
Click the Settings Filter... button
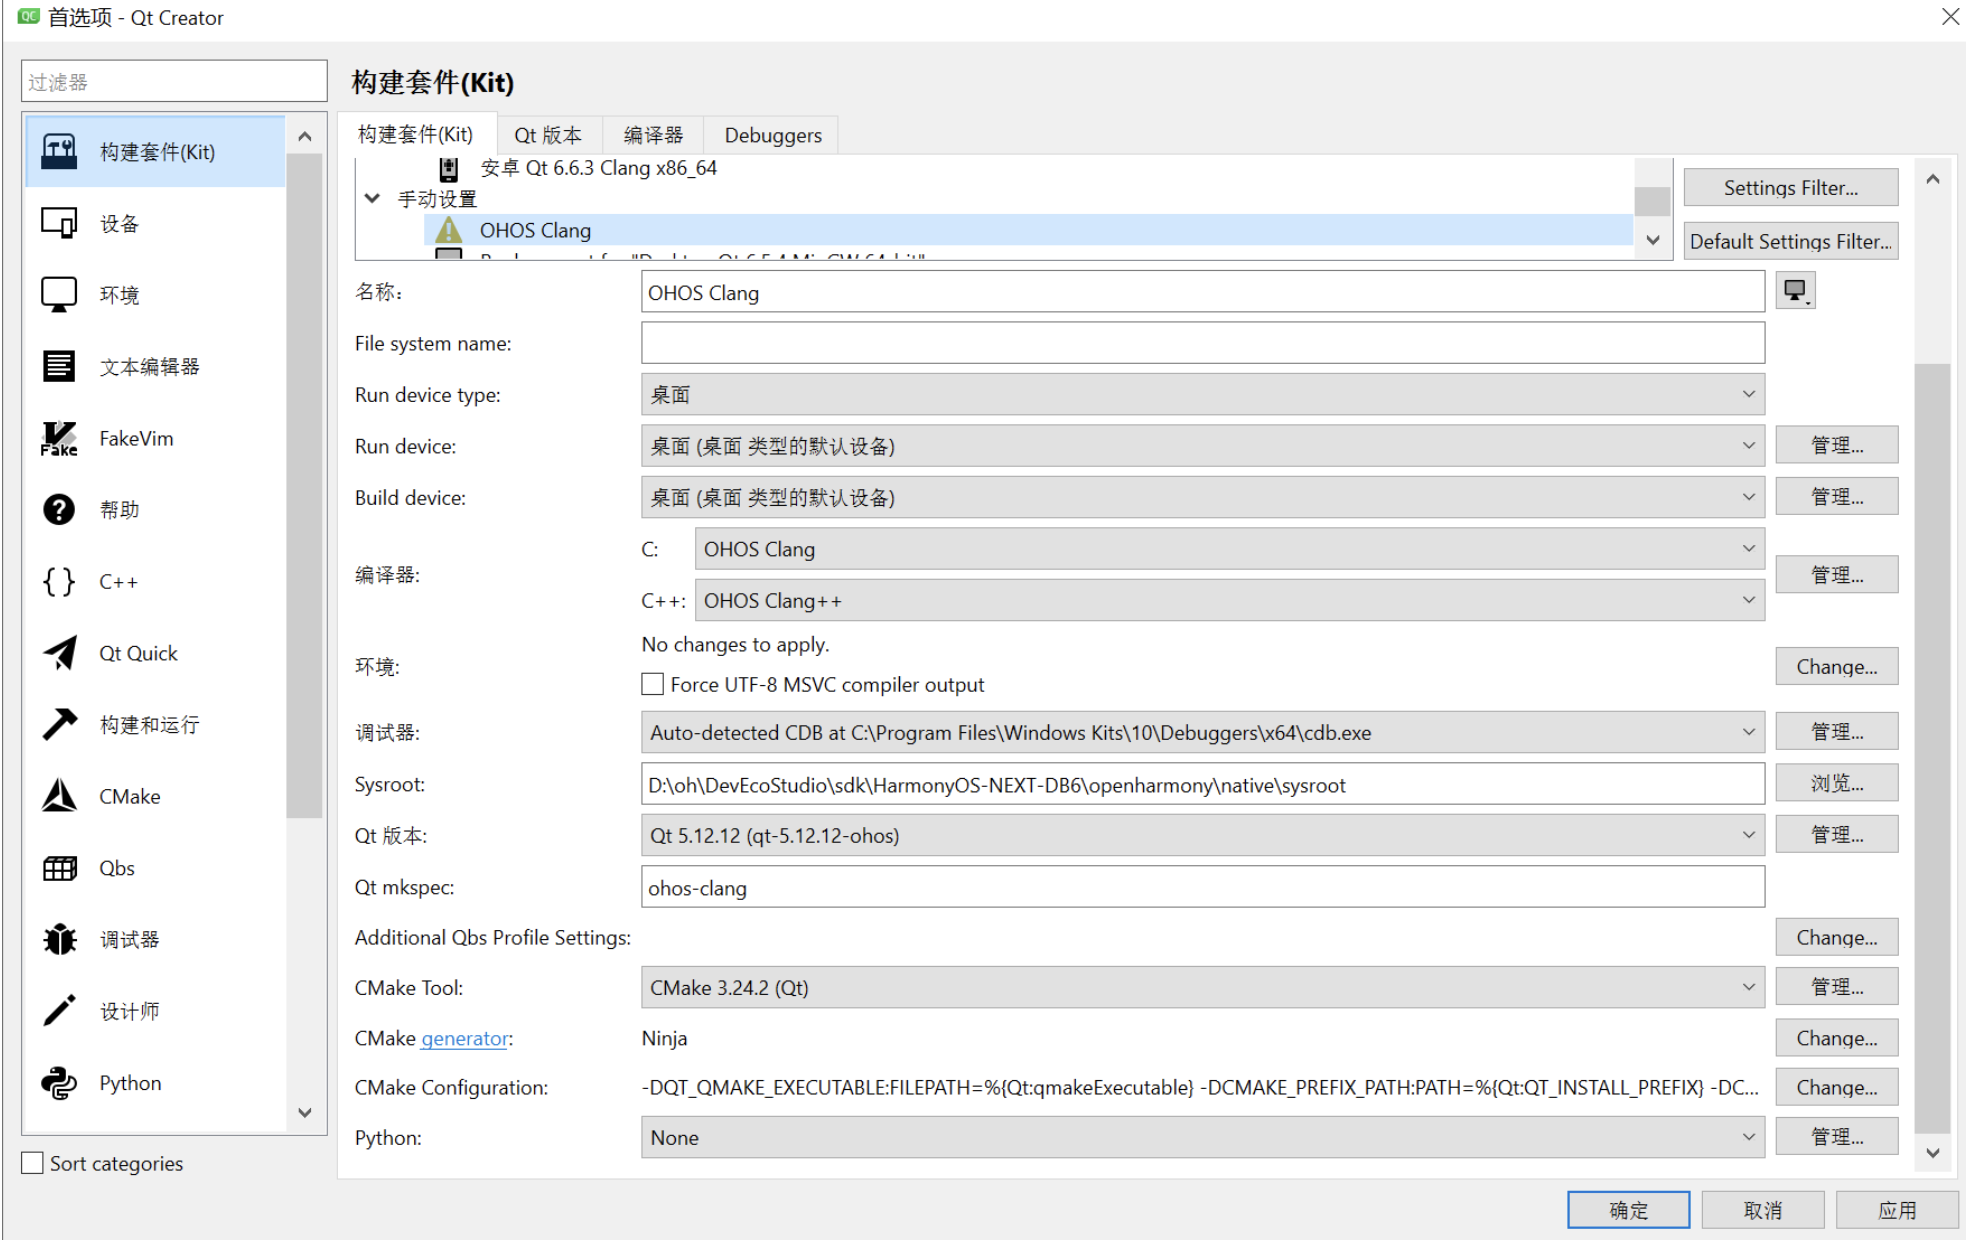tap(1790, 188)
